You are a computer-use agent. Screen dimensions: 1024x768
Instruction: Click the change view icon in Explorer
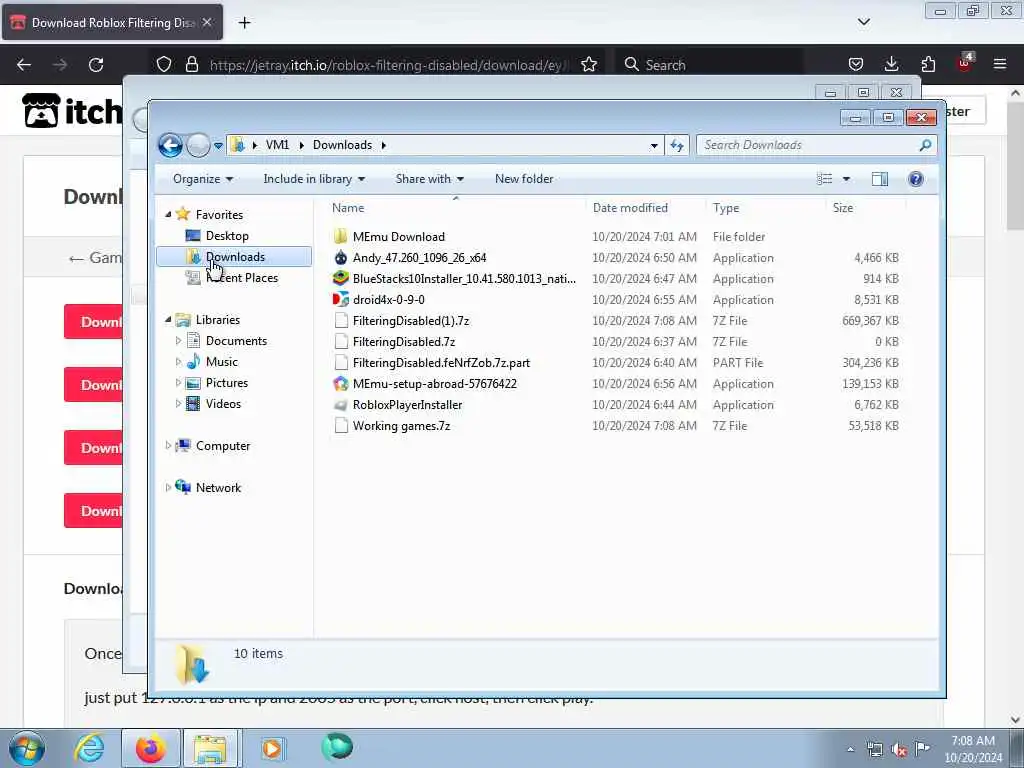coord(824,179)
